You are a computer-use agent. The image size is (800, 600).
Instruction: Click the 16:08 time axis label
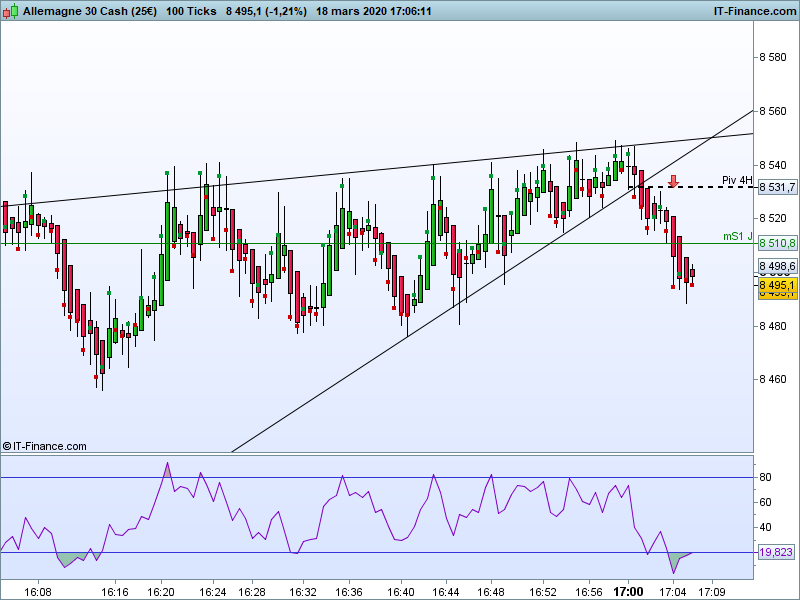coord(38,592)
